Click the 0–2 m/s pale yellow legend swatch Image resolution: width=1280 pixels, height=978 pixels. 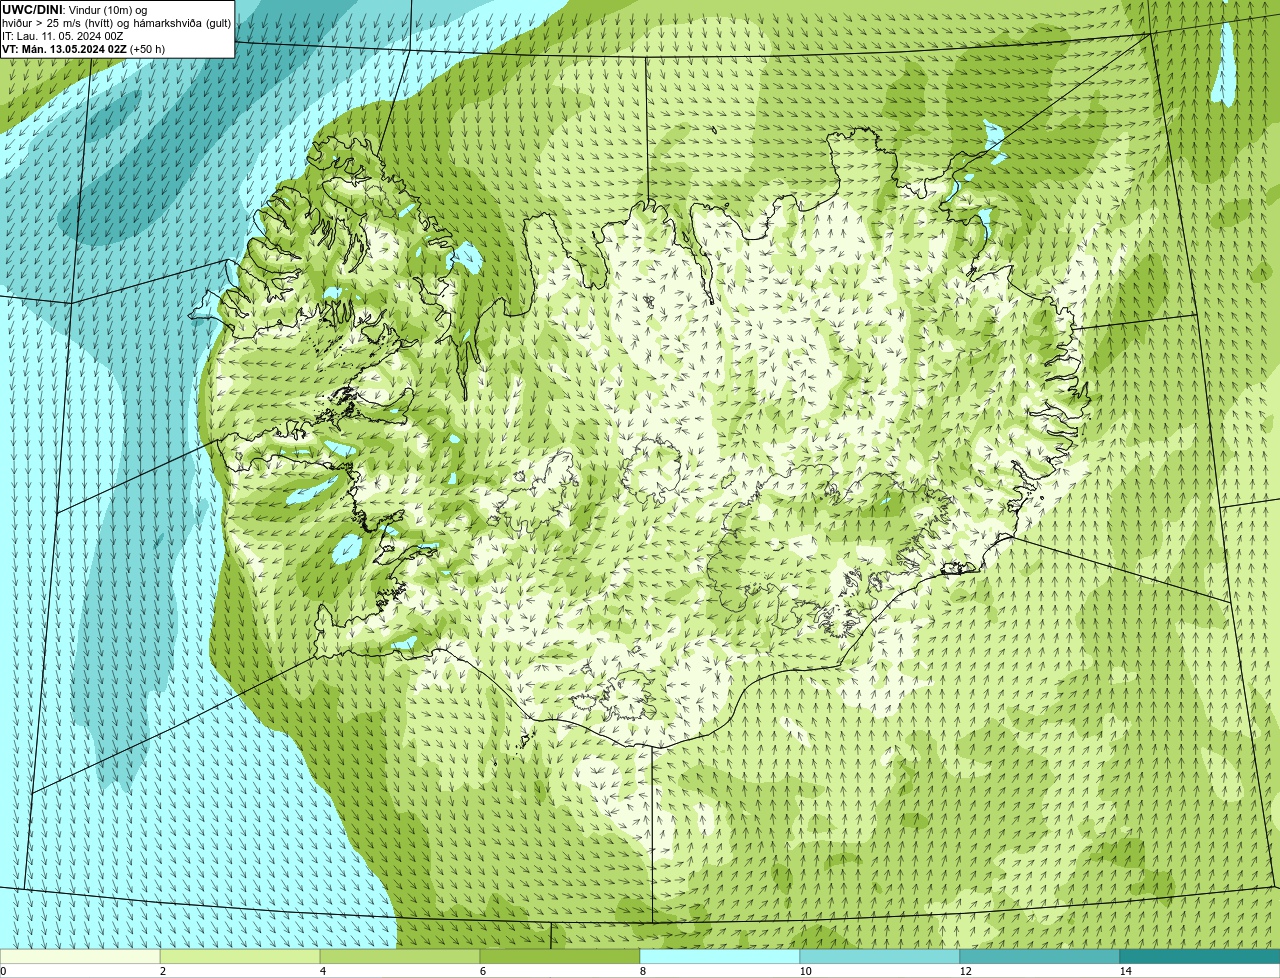[x=80, y=957]
